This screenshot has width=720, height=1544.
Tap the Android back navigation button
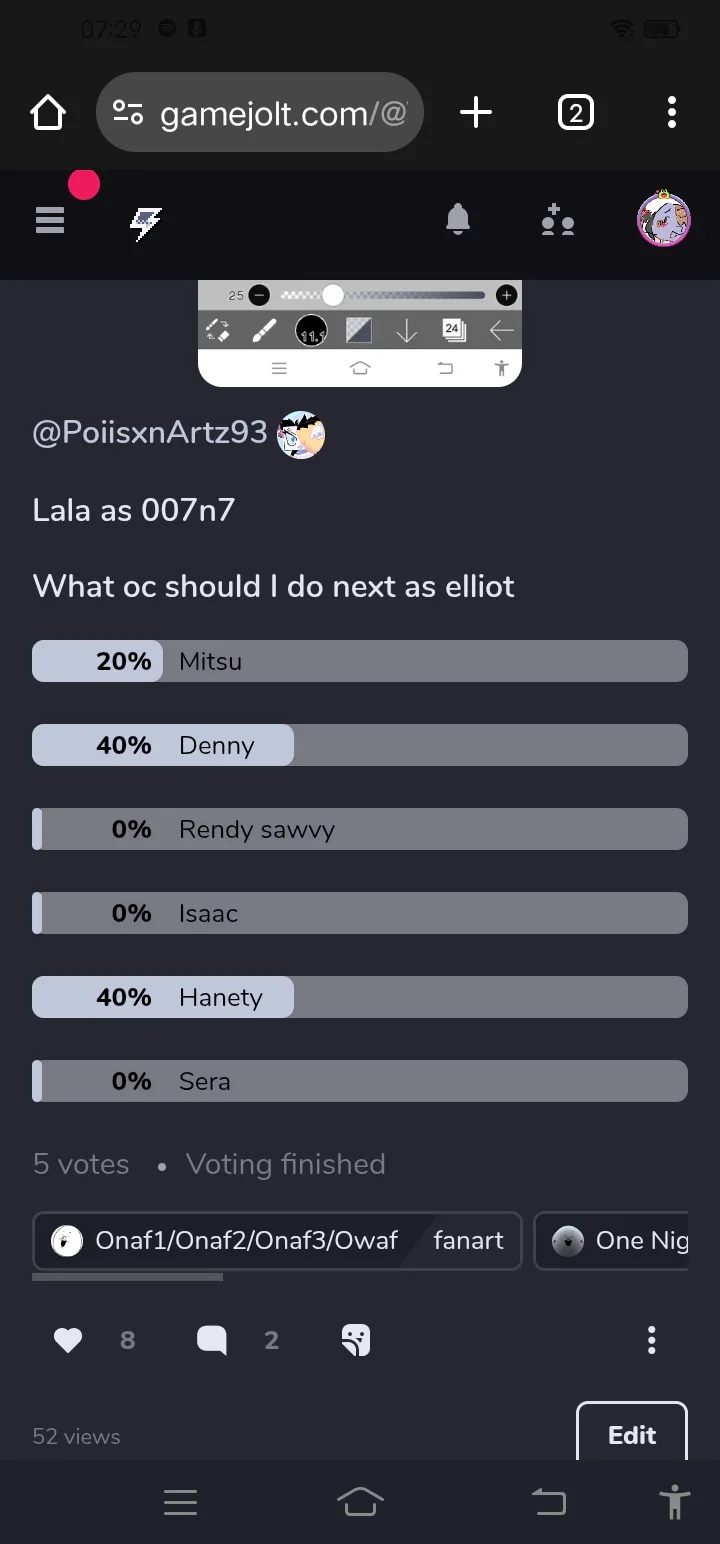pos(548,1502)
